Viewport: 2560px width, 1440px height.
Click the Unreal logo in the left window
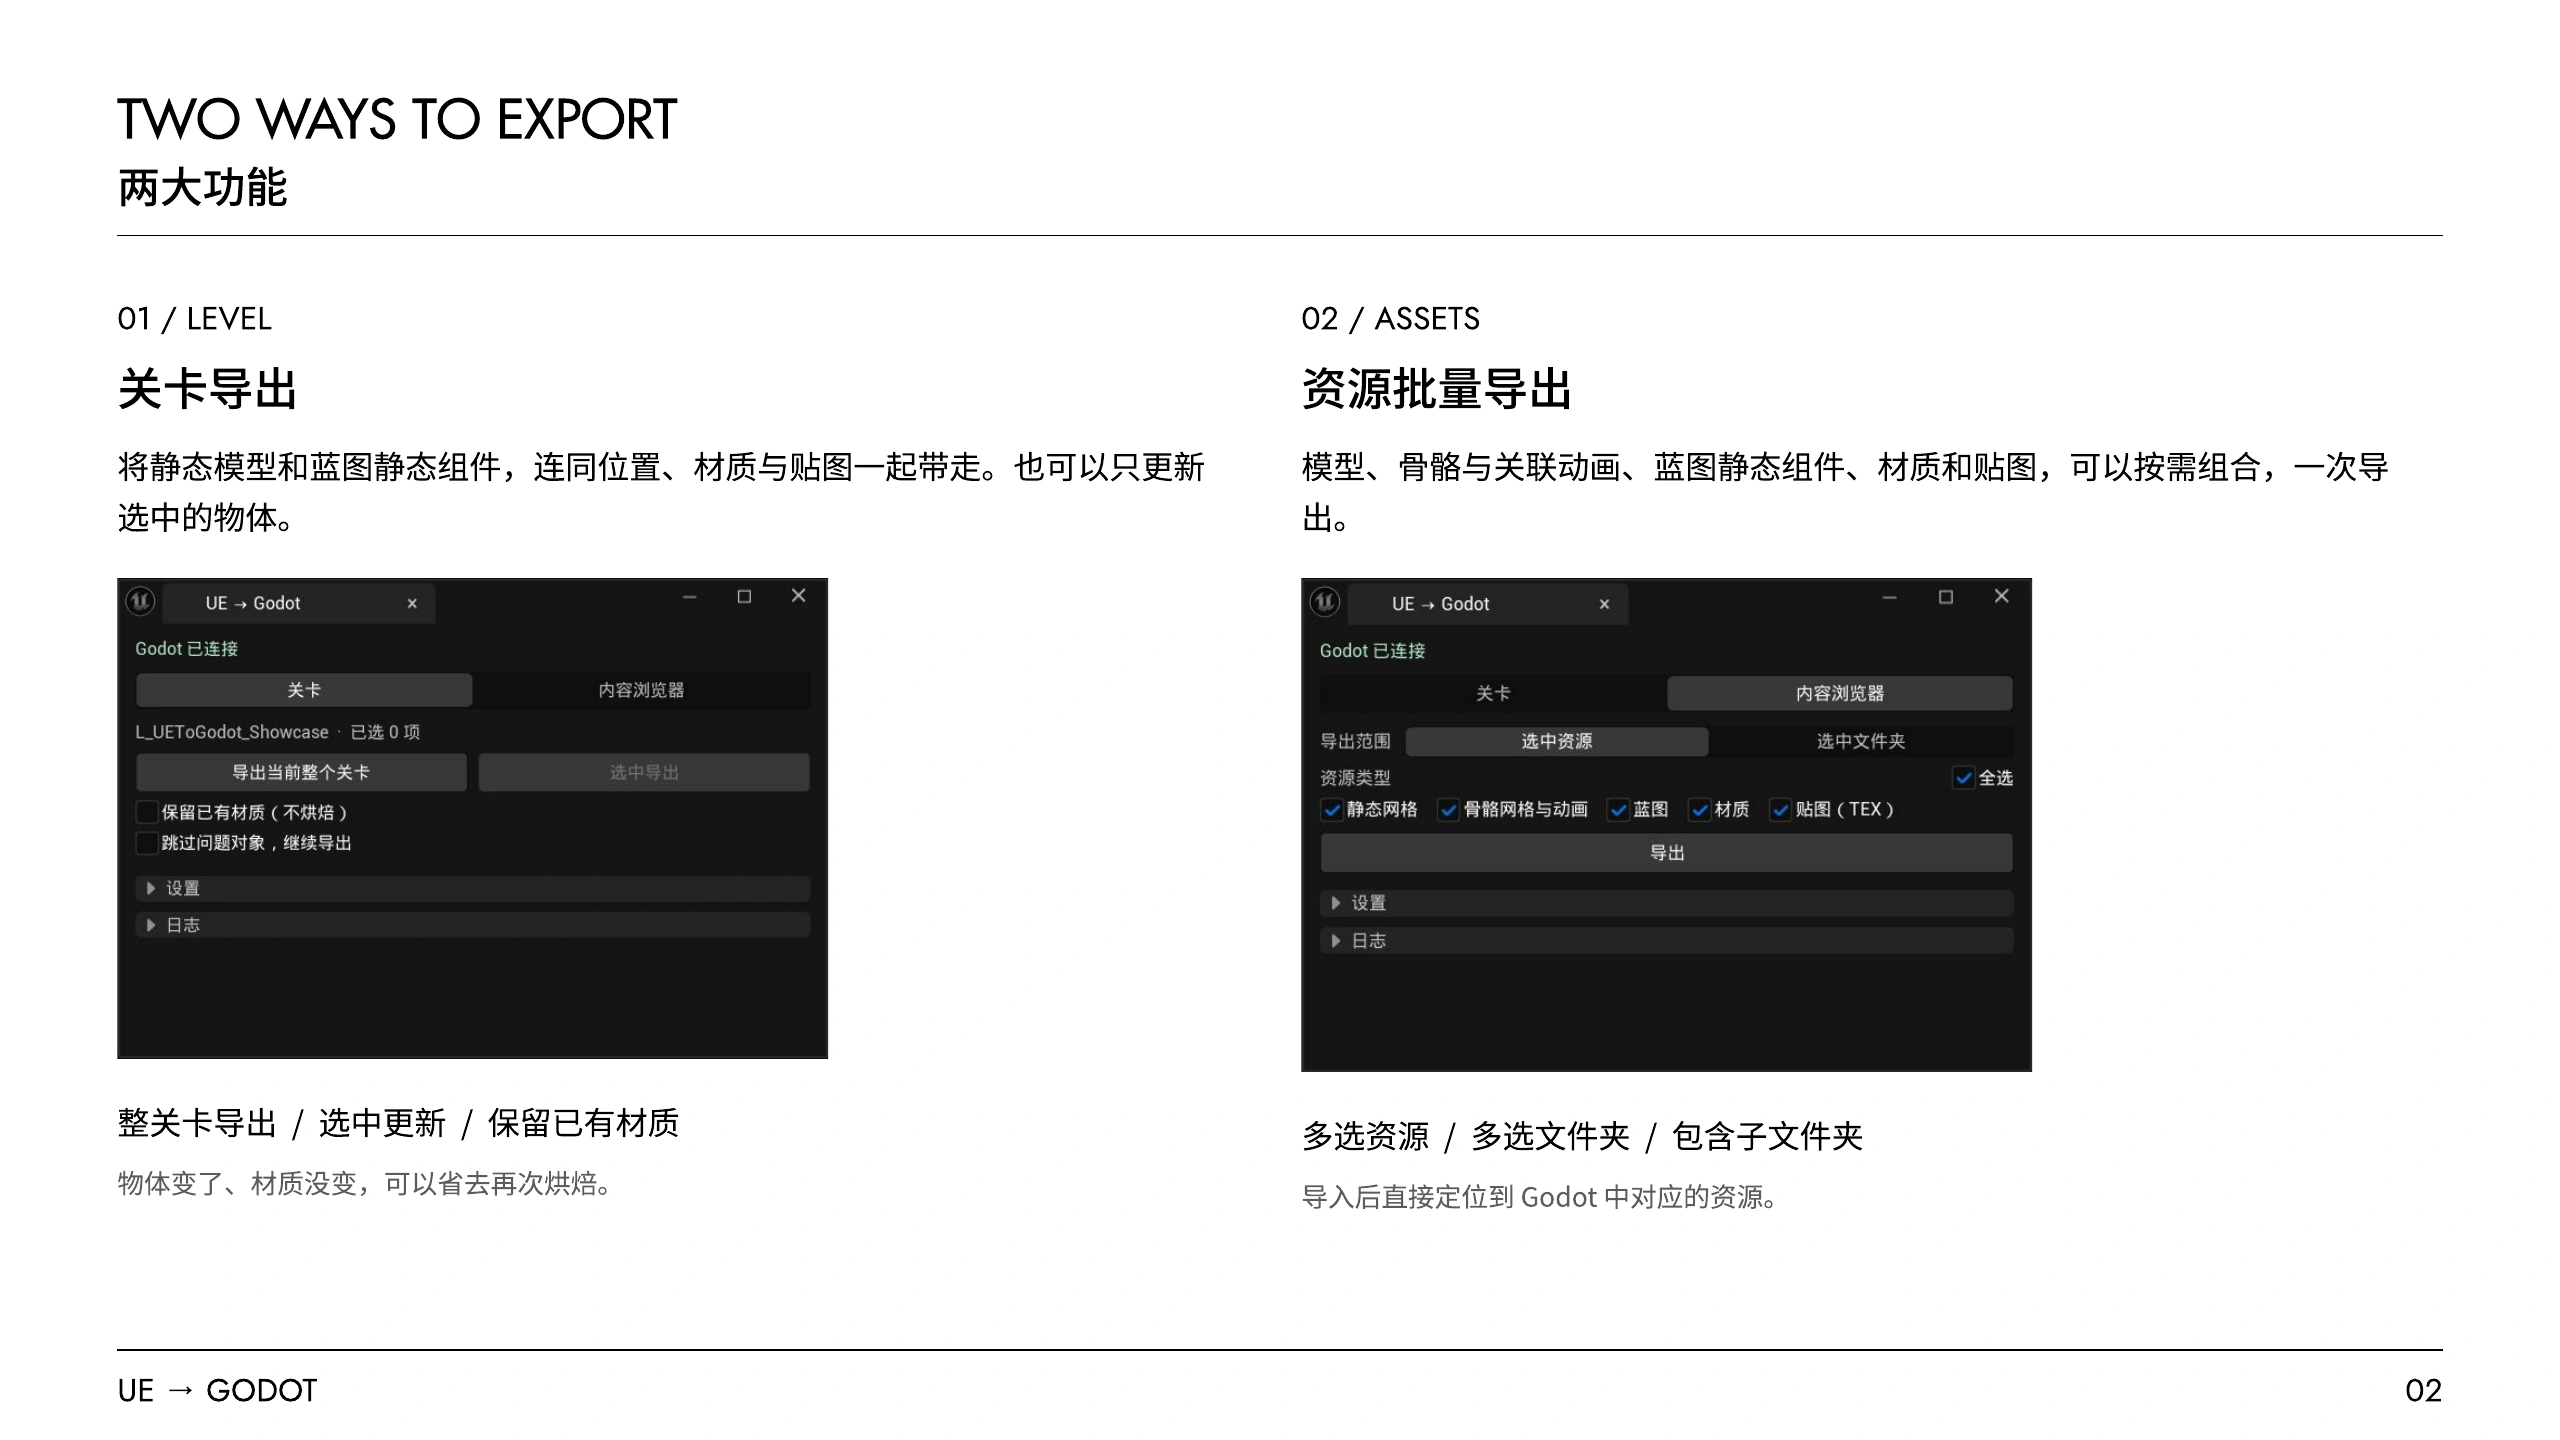tap(140, 602)
